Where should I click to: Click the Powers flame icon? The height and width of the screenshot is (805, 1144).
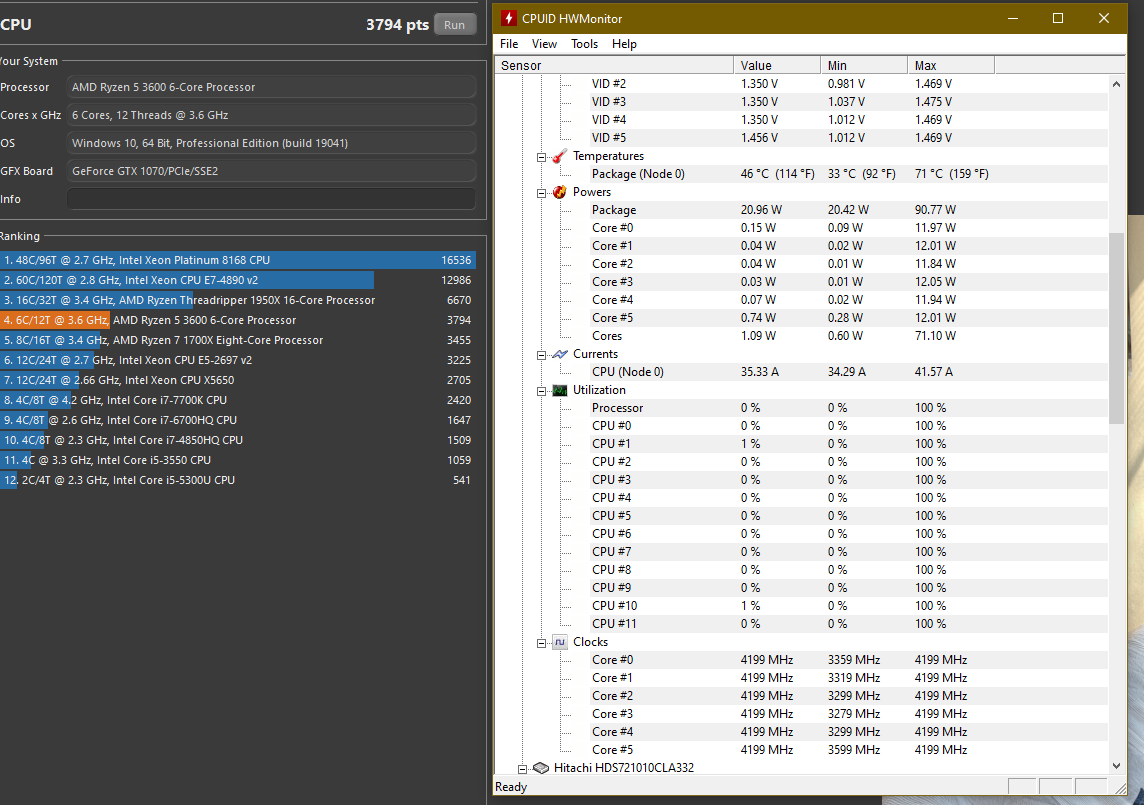[x=560, y=192]
